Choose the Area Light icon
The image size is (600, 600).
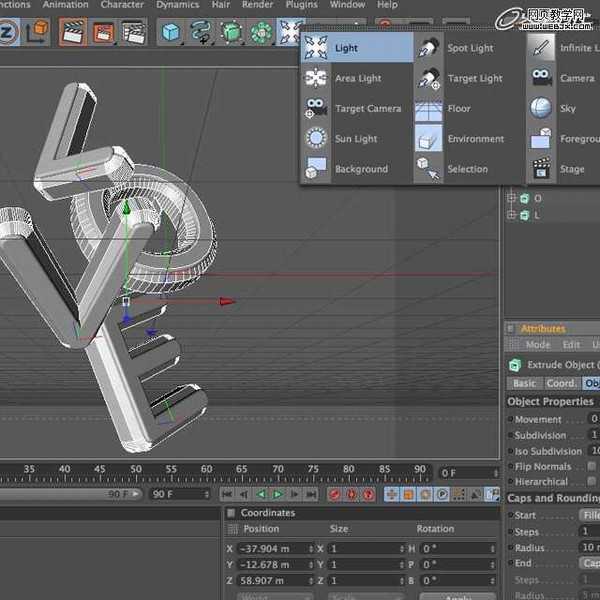(317, 78)
